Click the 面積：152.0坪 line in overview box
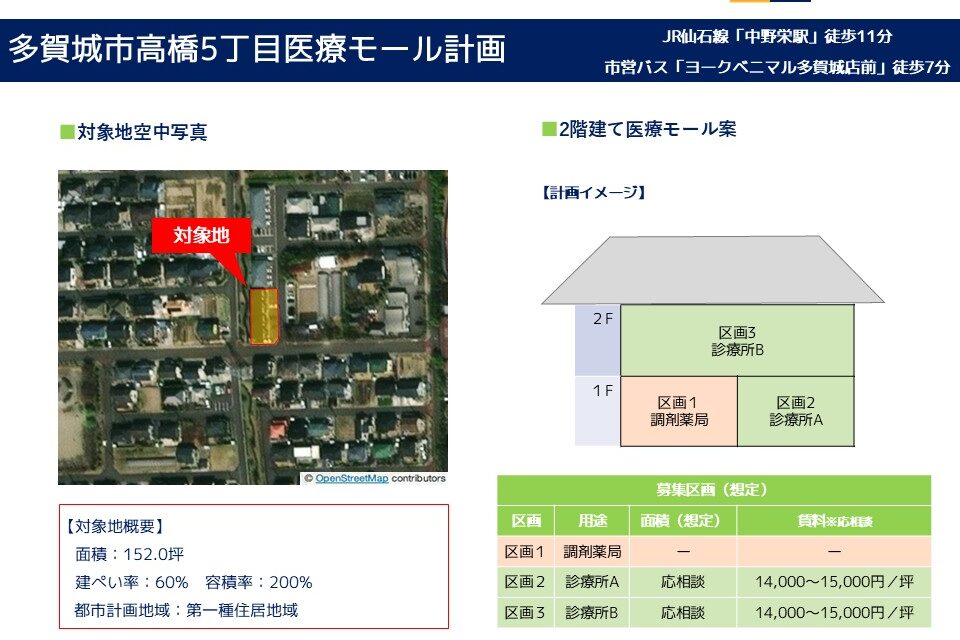This screenshot has width=960, height=640. click(x=130, y=554)
